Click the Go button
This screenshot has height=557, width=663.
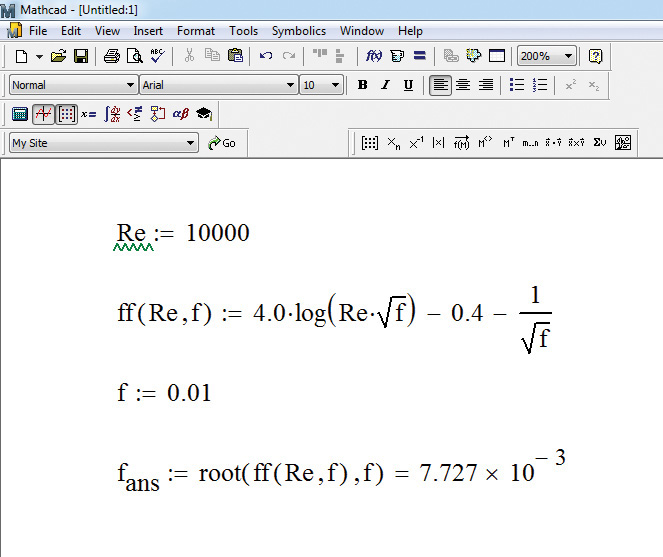(x=222, y=143)
